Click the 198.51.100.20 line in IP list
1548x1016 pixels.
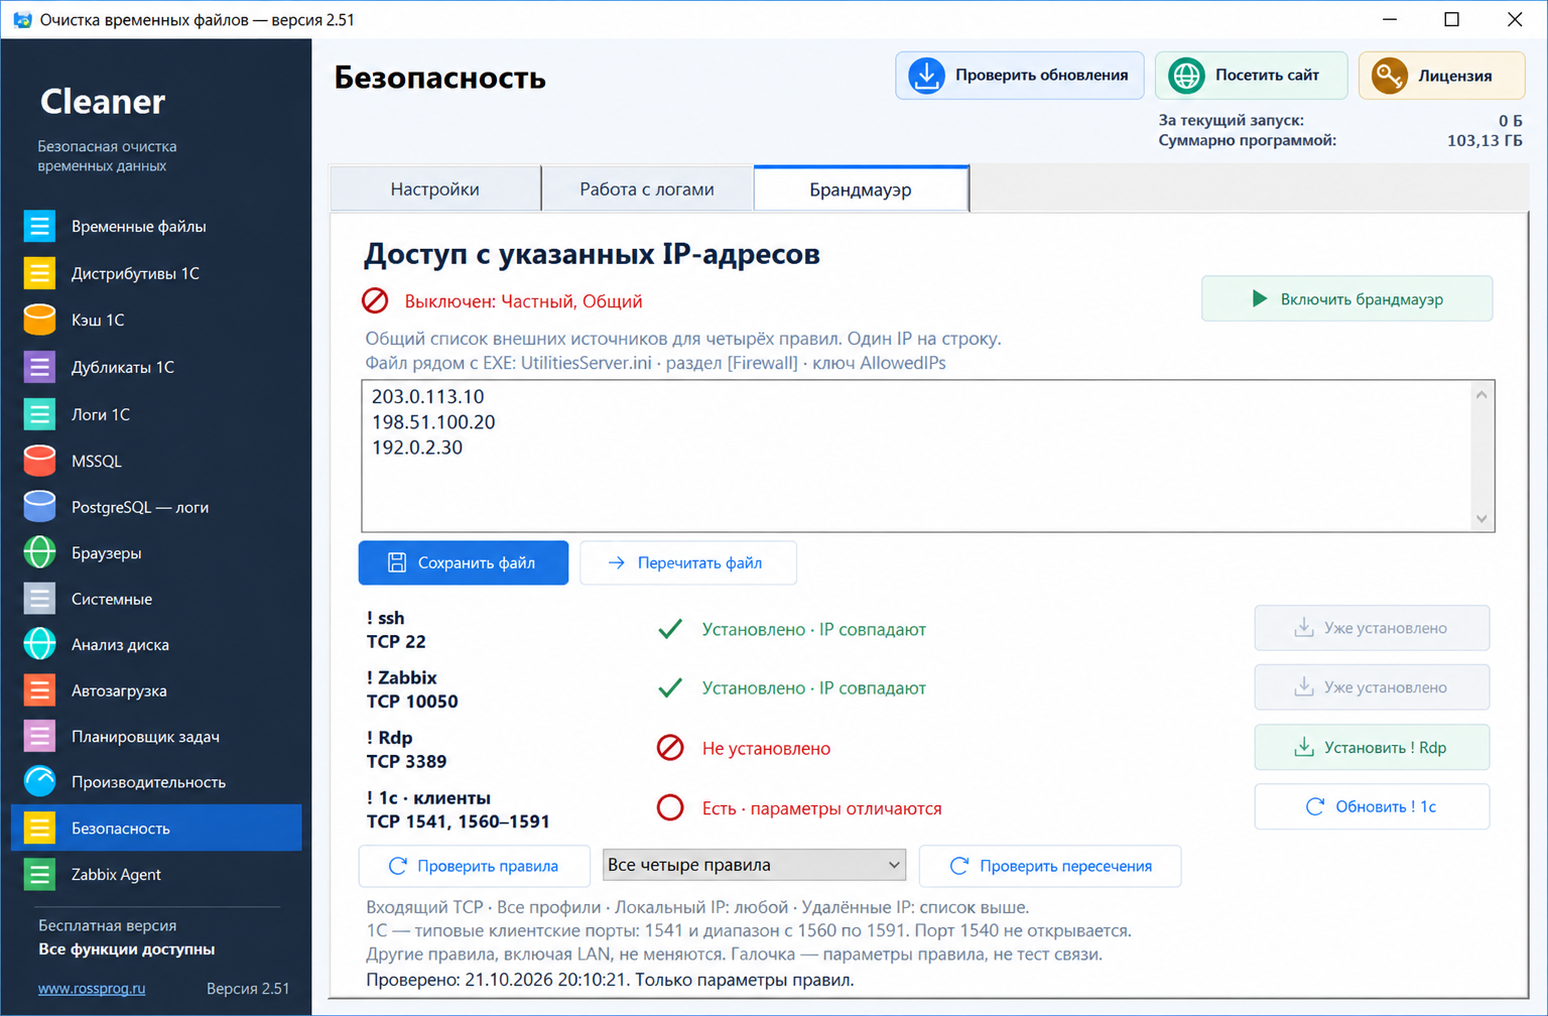[x=433, y=422]
